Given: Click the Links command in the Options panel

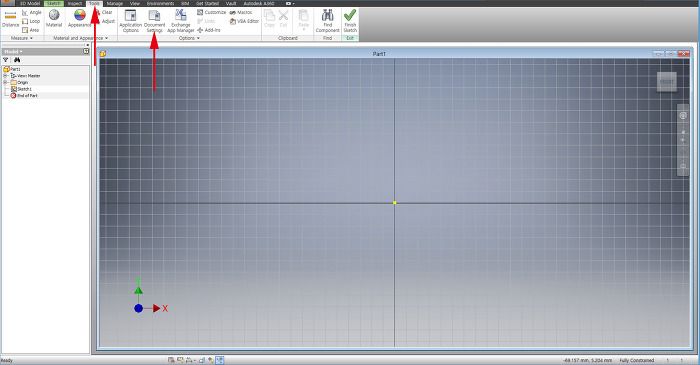Looking at the screenshot, I should [206, 21].
